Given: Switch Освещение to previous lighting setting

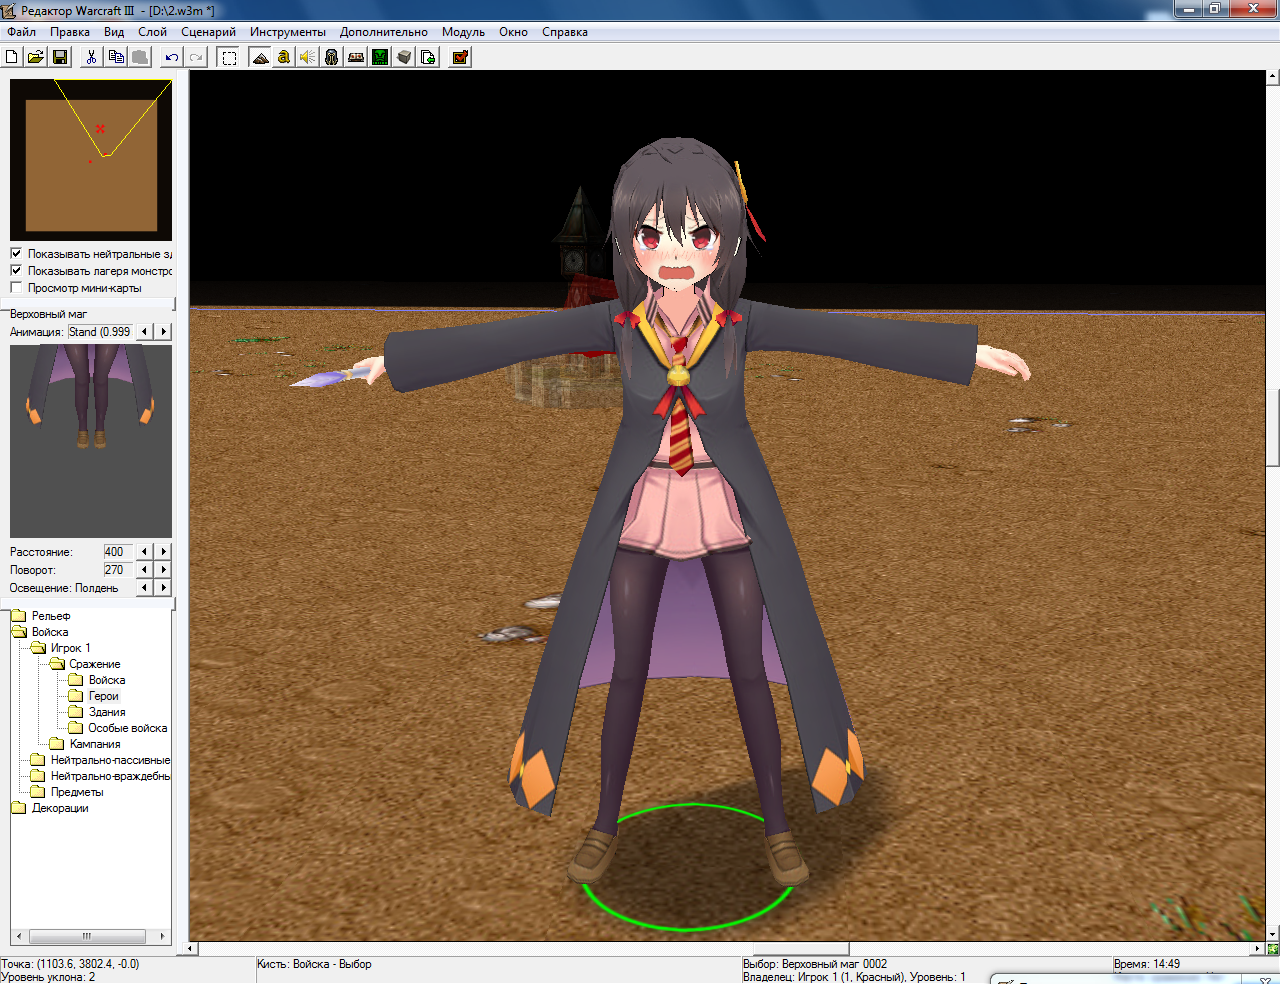Looking at the screenshot, I should click(145, 588).
